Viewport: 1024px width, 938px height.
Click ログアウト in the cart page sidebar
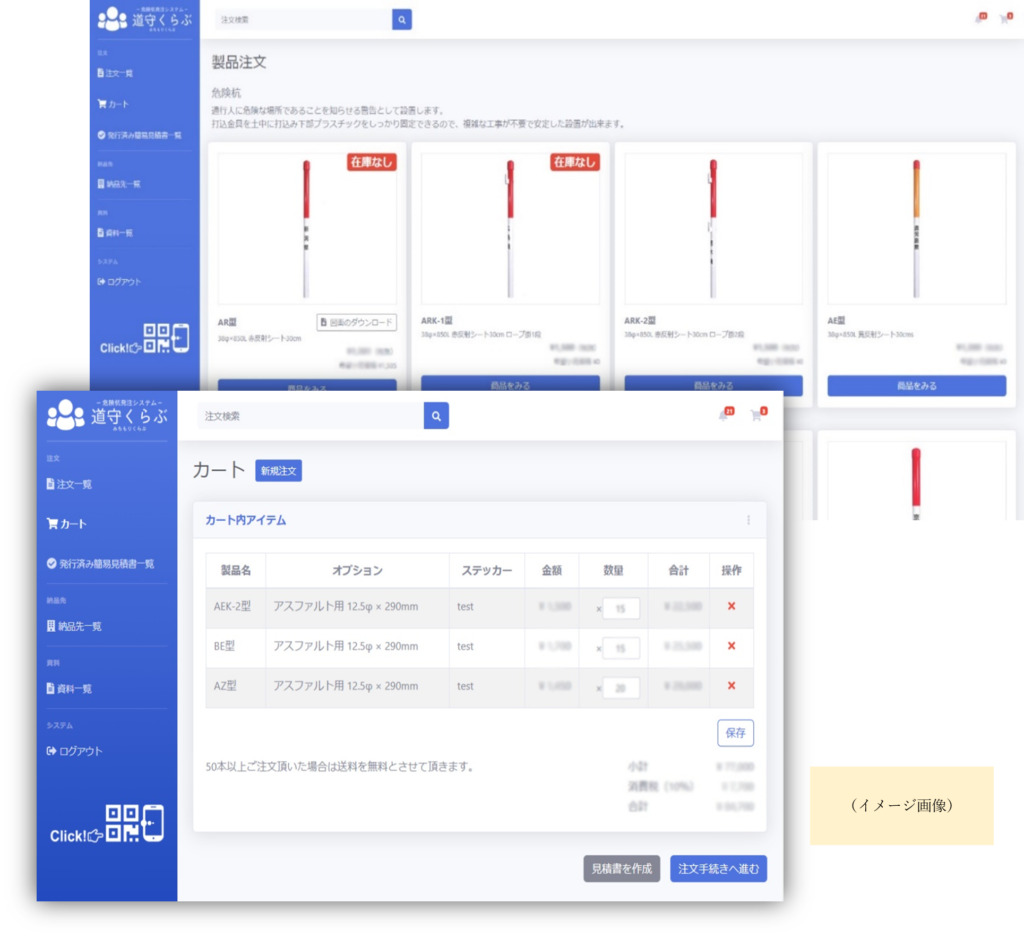(79, 751)
